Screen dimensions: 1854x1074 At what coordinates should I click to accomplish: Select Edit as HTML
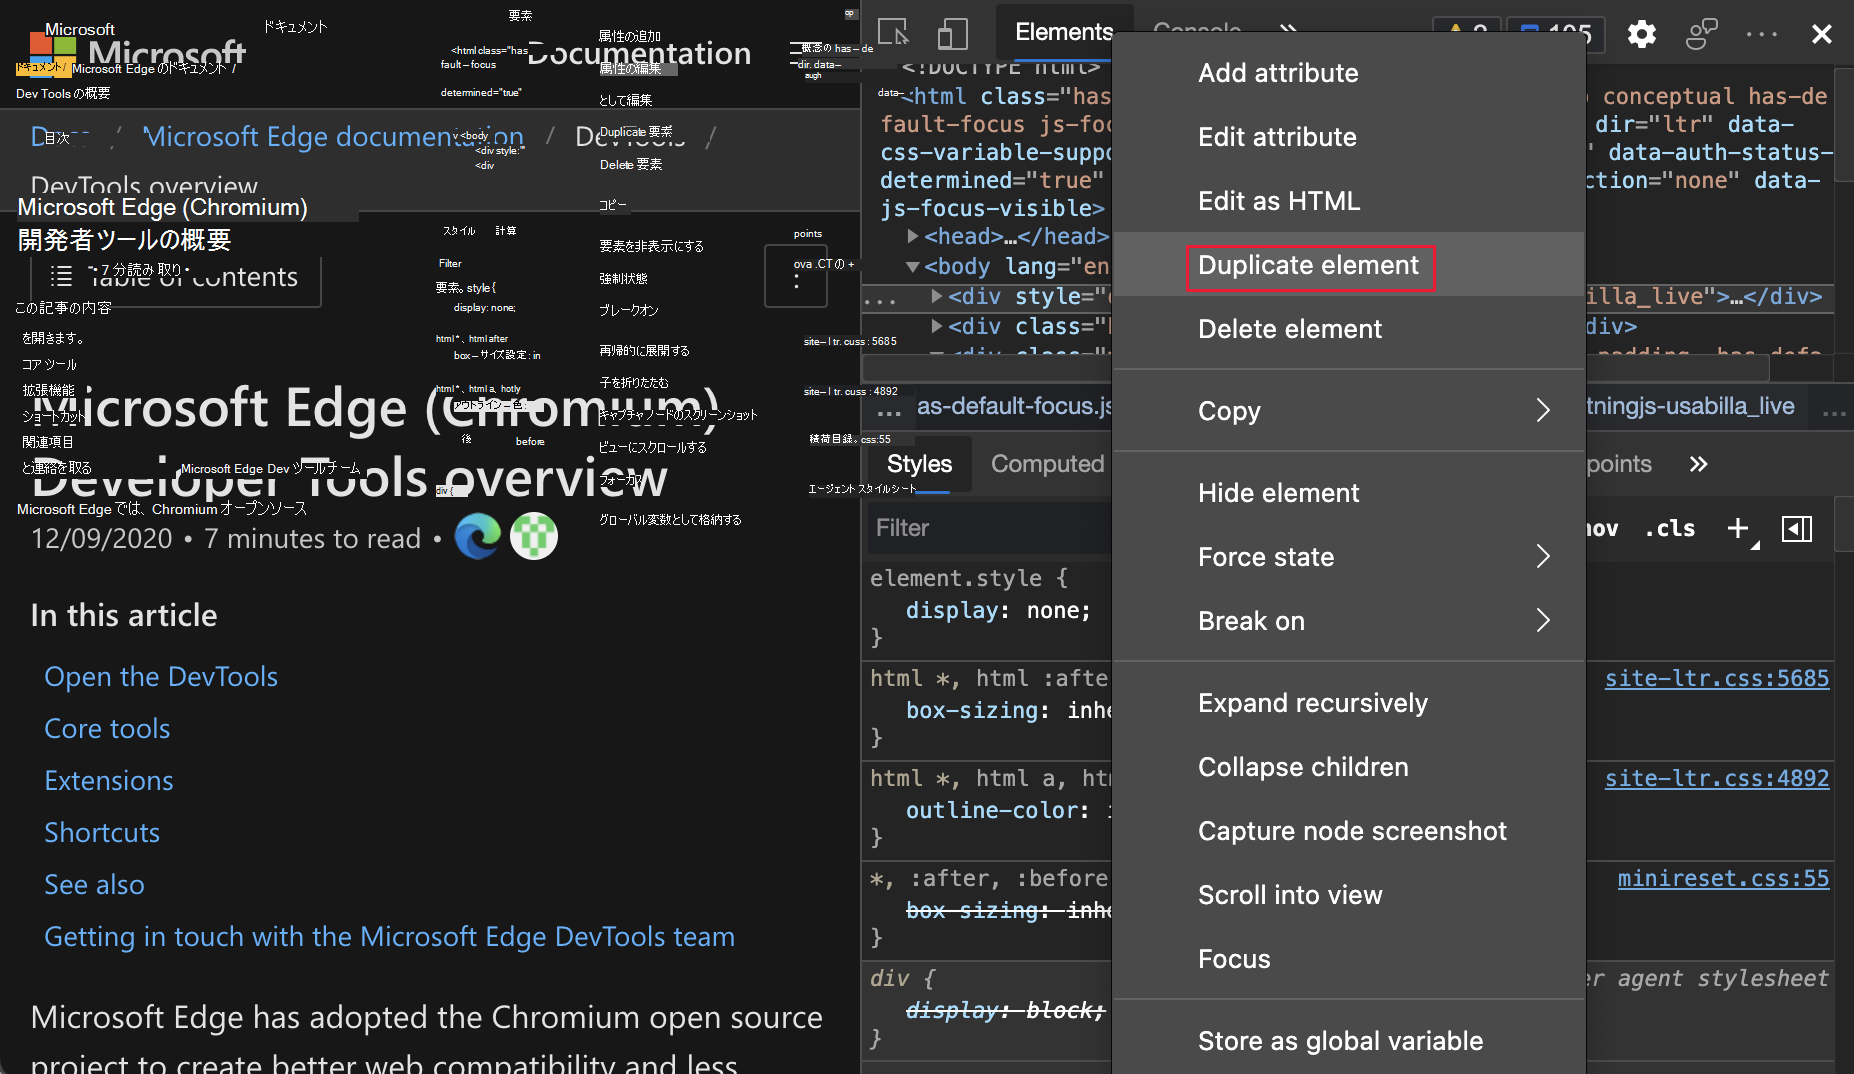1348,201
